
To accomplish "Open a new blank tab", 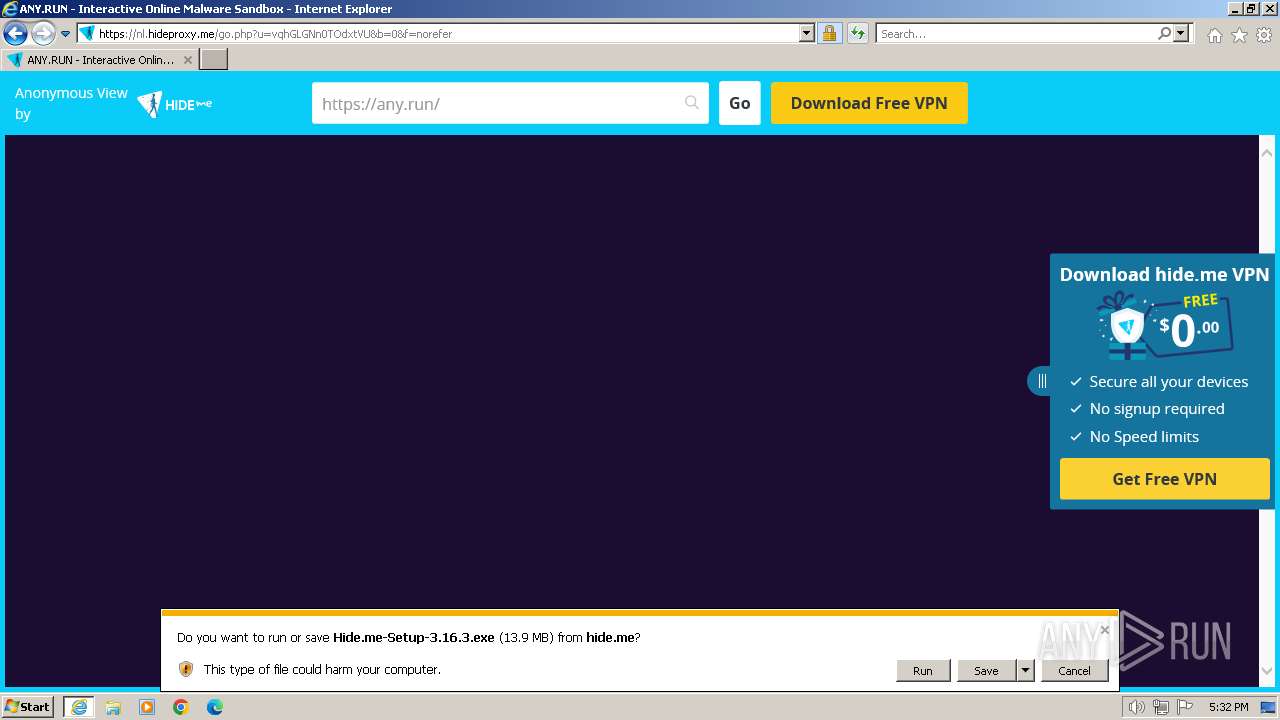I will (x=214, y=60).
